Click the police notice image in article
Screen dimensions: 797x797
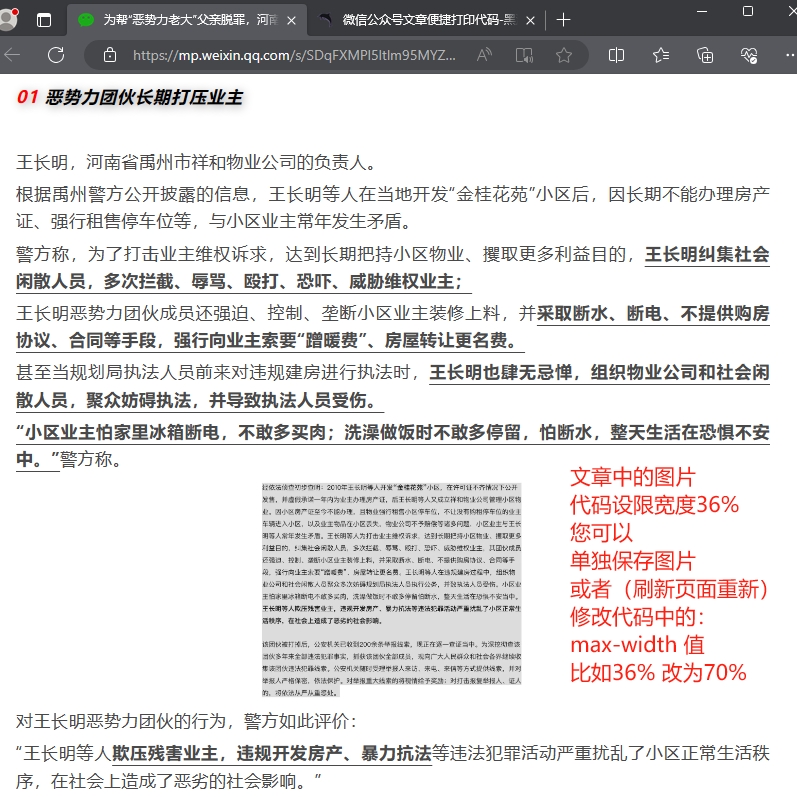pos(391,590)
